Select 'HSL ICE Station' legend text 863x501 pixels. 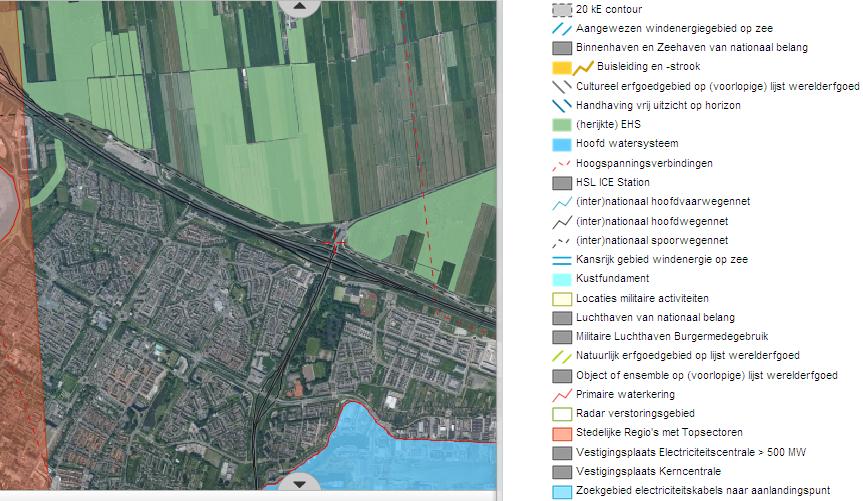(x=613, y=182)
